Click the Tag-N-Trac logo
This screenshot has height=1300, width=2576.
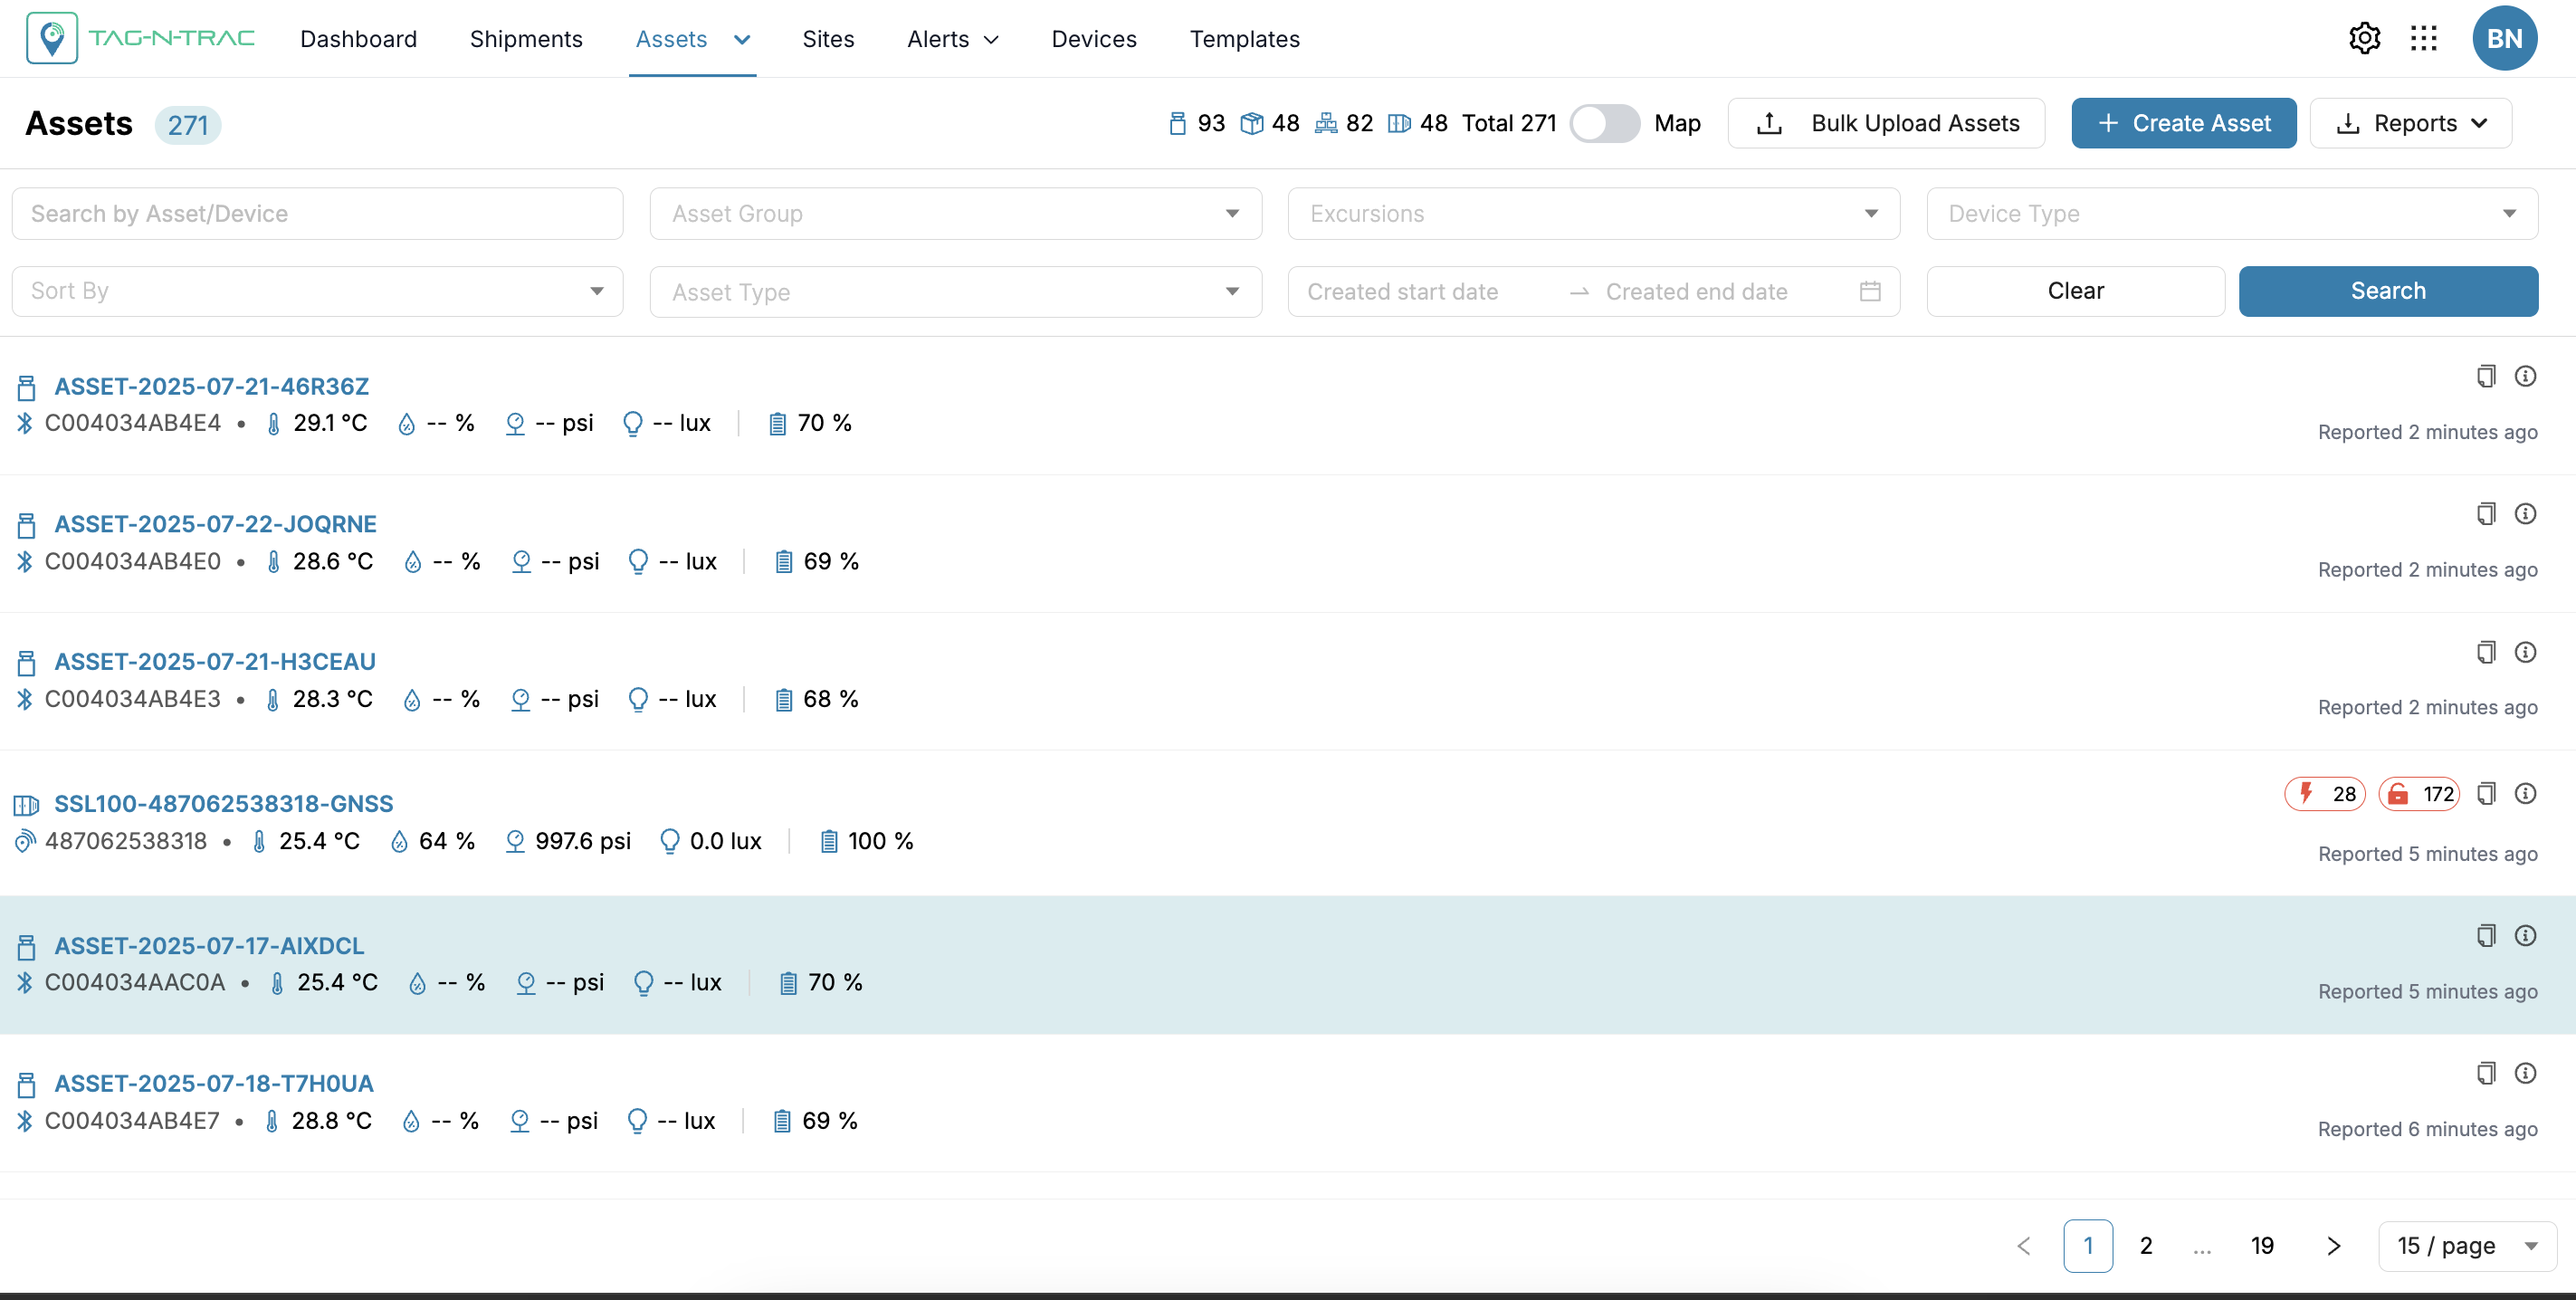coord(141,39)
